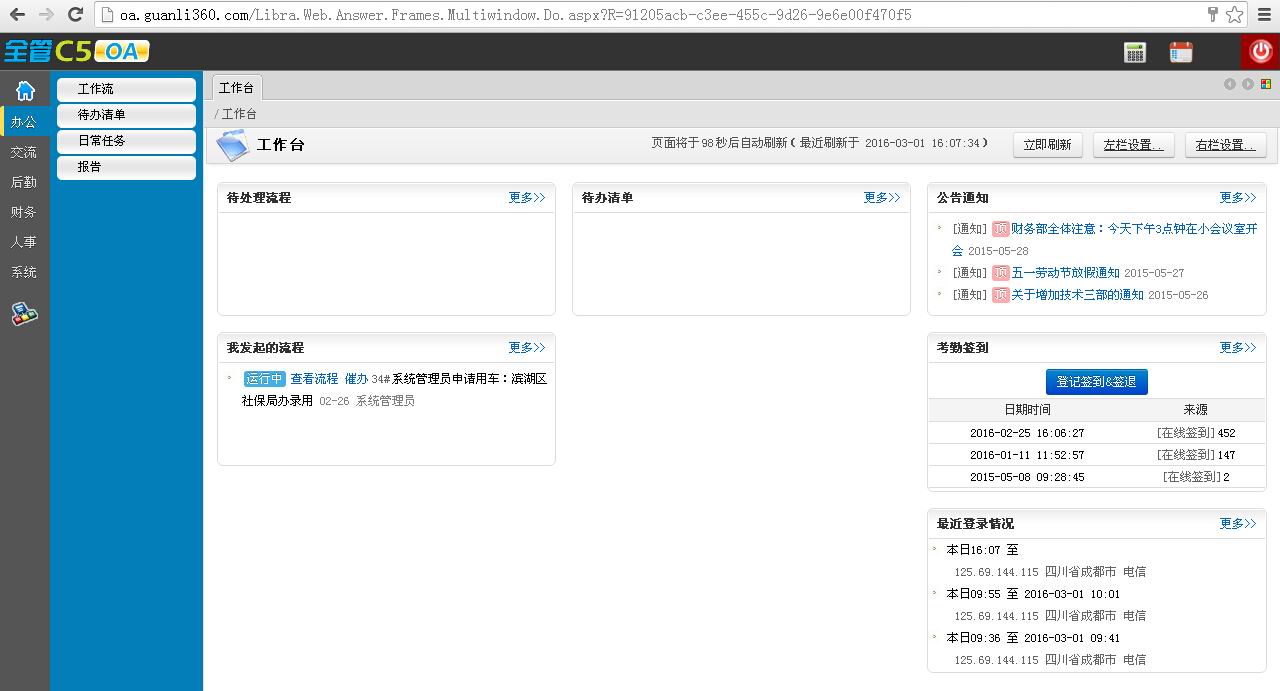Open the 报告 menu group

(x=126, y=168)
